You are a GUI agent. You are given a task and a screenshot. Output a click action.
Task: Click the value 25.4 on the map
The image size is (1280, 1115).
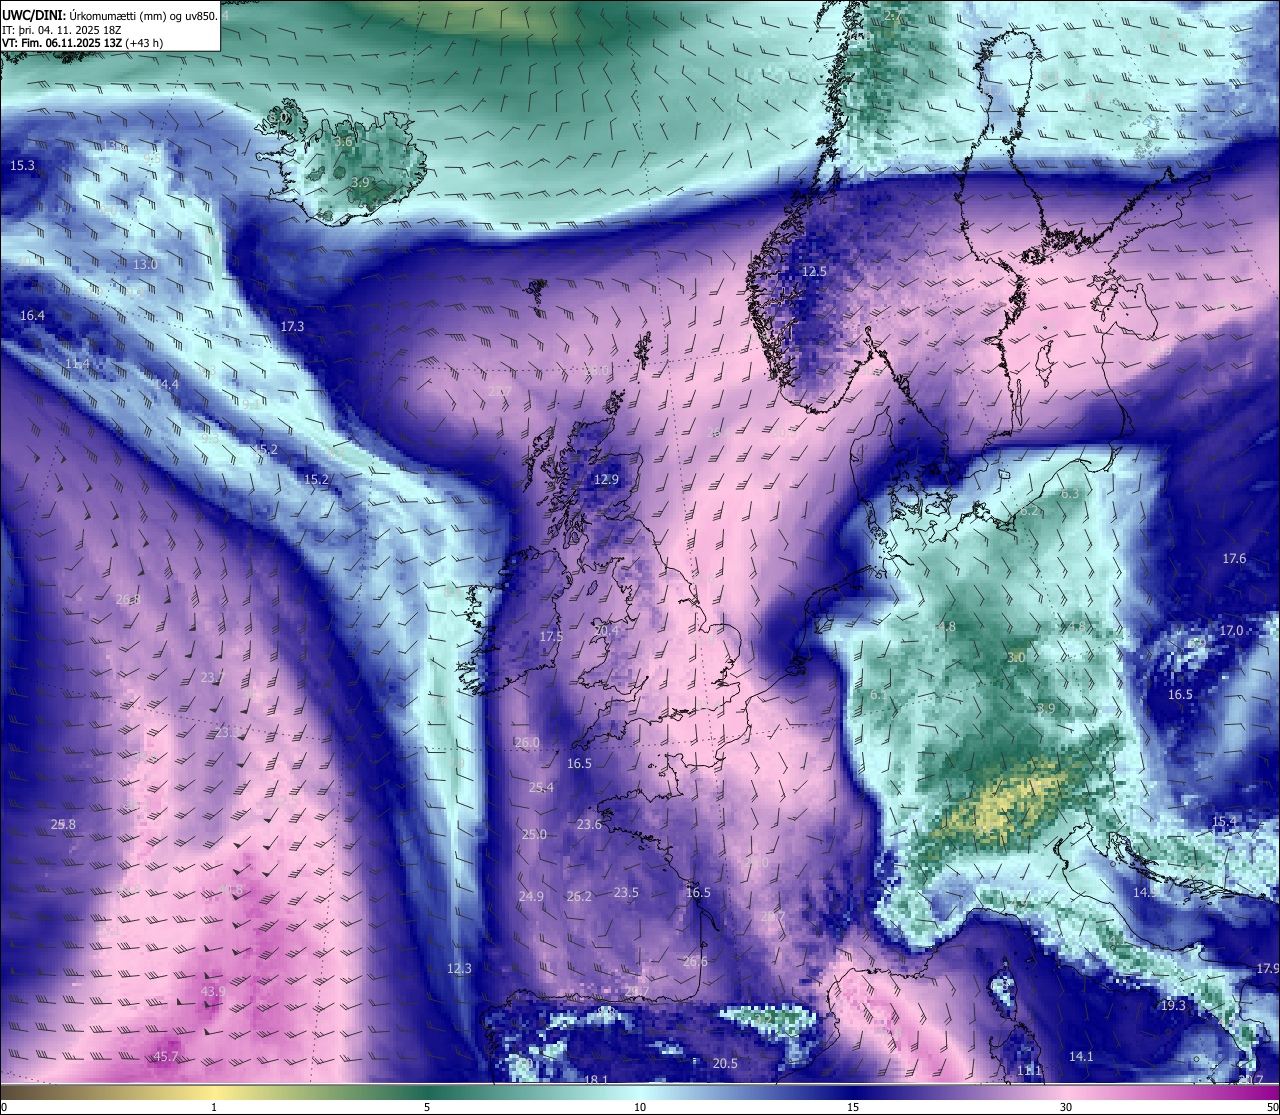541,787
